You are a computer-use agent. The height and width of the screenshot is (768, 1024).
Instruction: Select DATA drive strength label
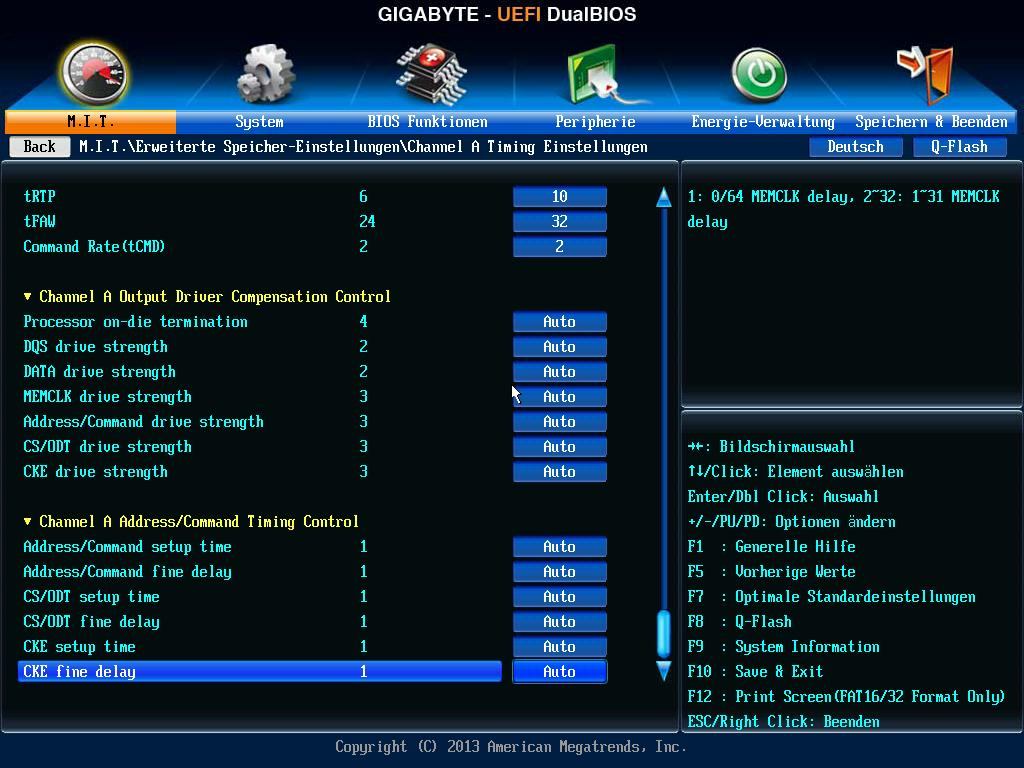point(100,372)
